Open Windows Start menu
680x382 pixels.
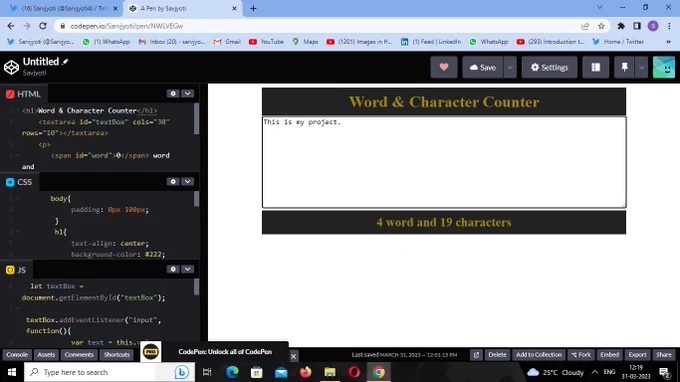(x=12, y=372)
